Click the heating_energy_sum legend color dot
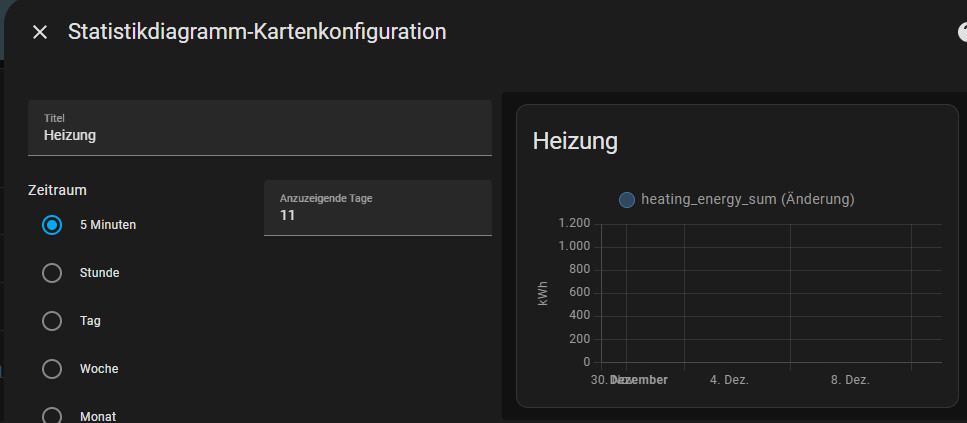Image resolution: width=967 pixels, height=423 pixels. click(627, 200)
